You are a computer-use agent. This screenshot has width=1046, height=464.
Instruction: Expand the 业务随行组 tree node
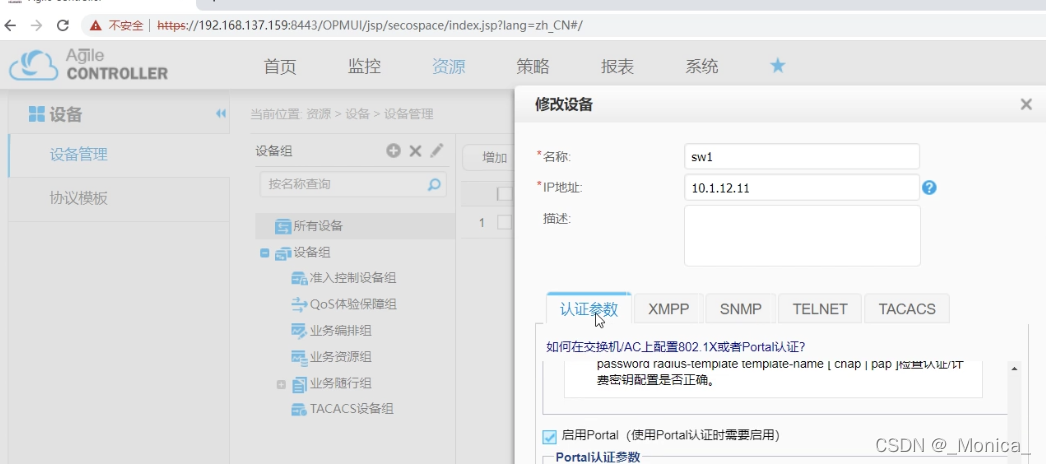(x=281, y=384)
